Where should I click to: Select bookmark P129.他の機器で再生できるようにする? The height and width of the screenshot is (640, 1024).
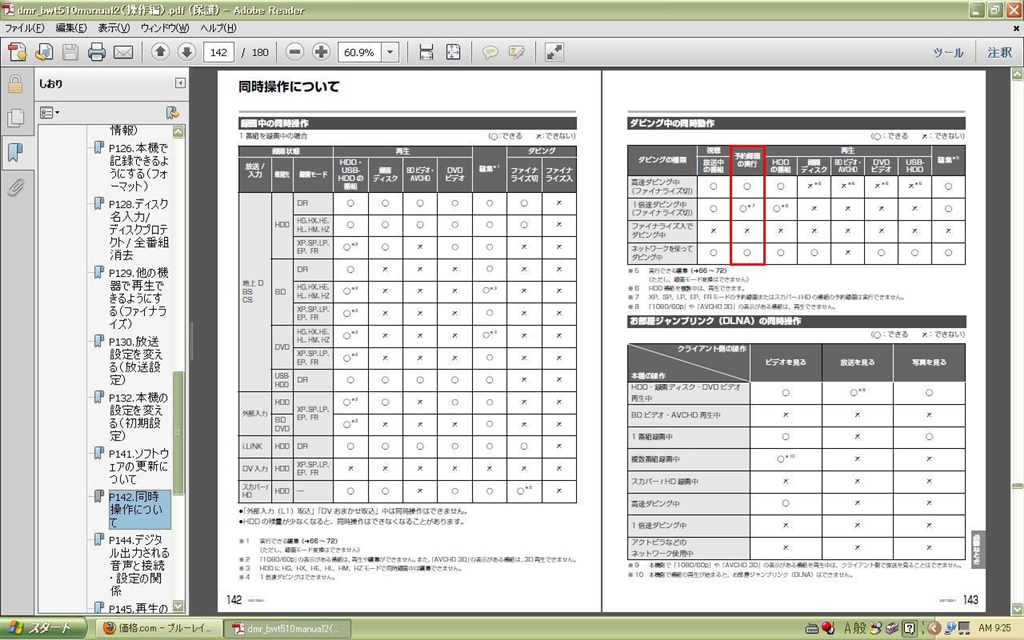pyautogui.click(x=139, y=298)
